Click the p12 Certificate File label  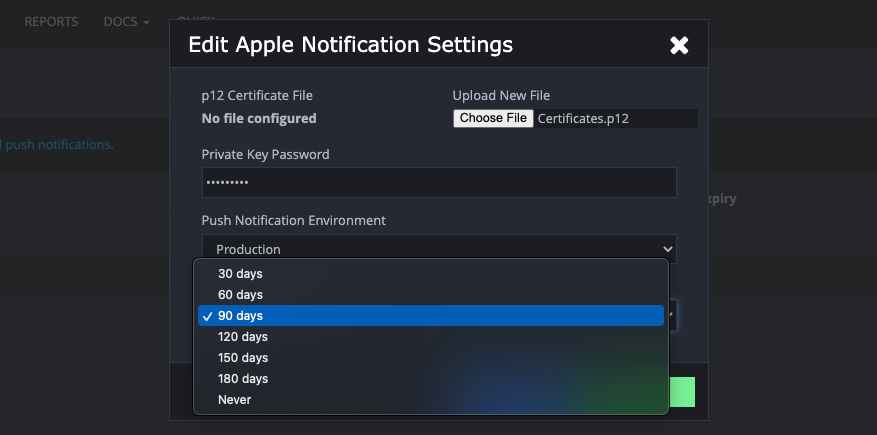pyautogui.click(x=257, y=96)
